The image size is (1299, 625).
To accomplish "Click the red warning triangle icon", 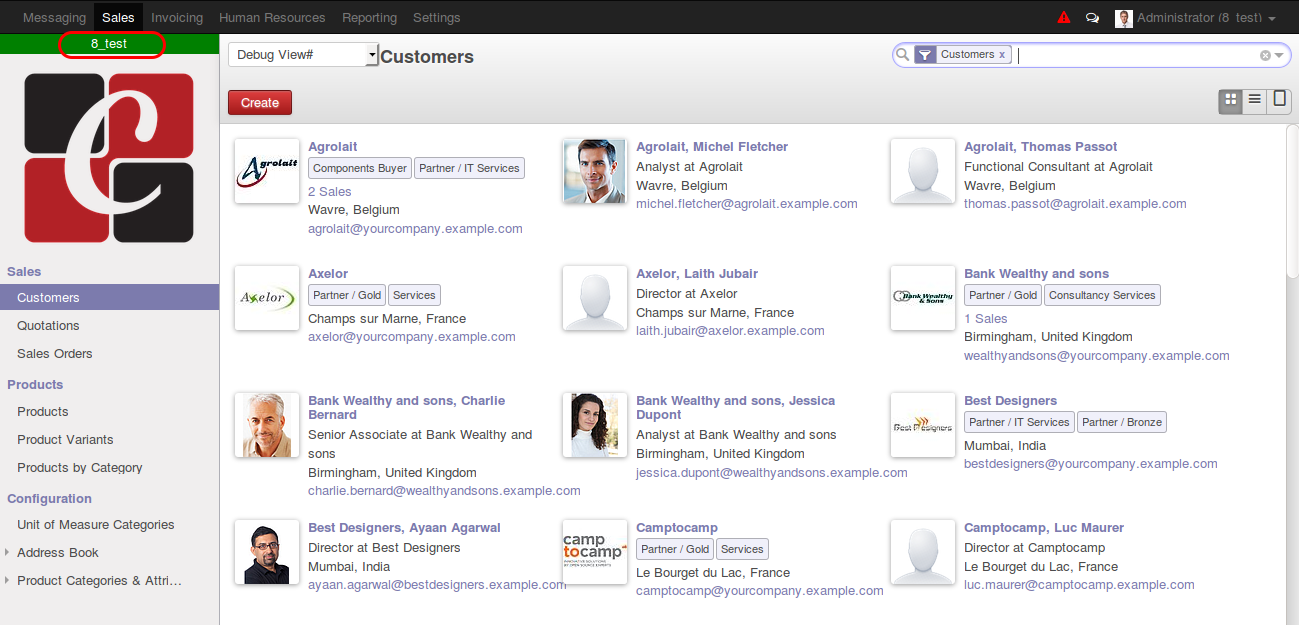I will (1063, 17).
